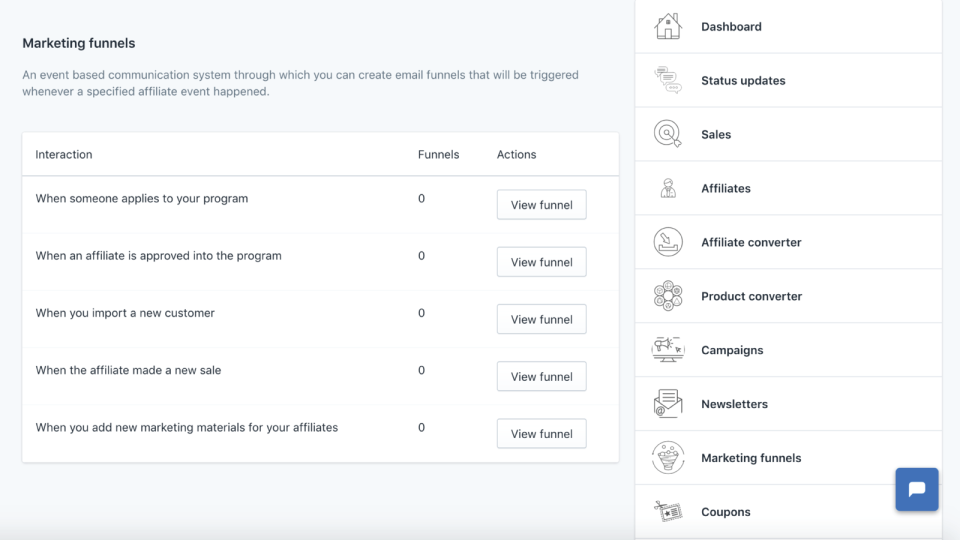Go to Sales in sidebar
The width and height of the screenshot is (960, 540).
[716, 134]
